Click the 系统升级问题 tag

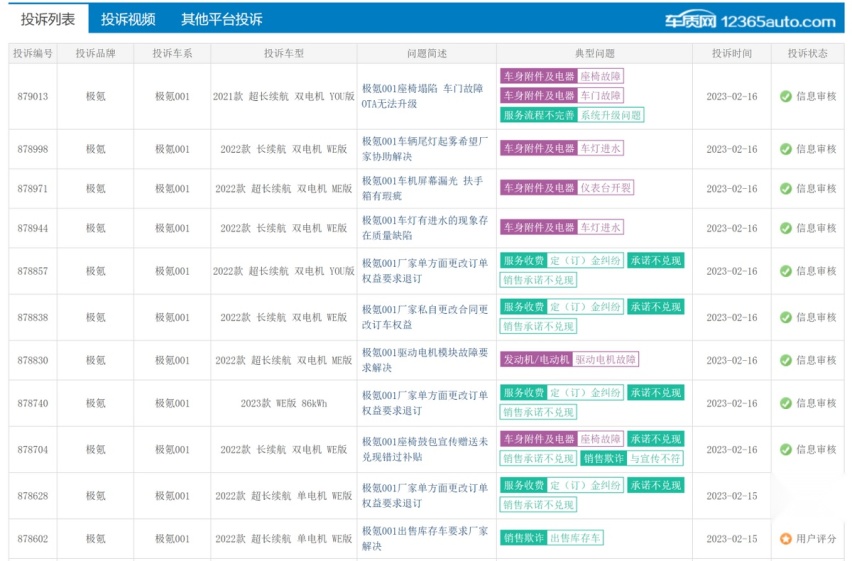click(x=611, y=115)
